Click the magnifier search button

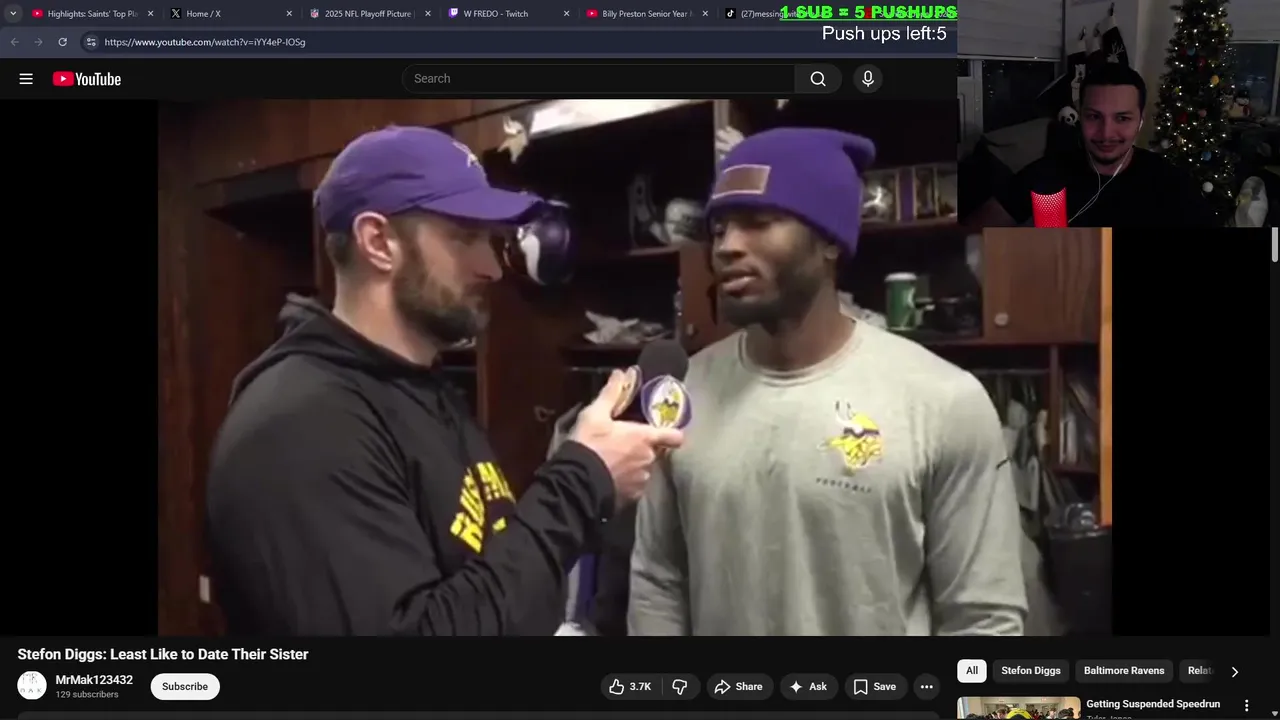(818, 79)
